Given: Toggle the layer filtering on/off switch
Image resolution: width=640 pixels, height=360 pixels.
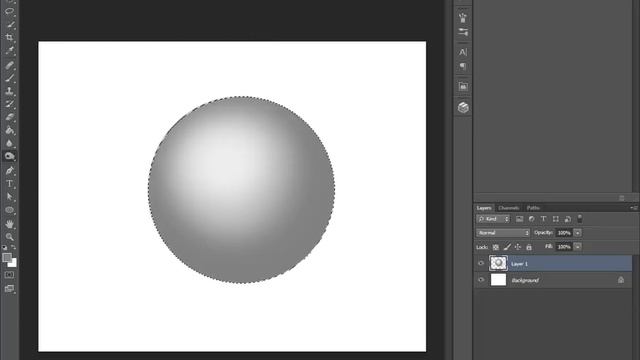Looking at the screenshot, I should pos(580,218).
